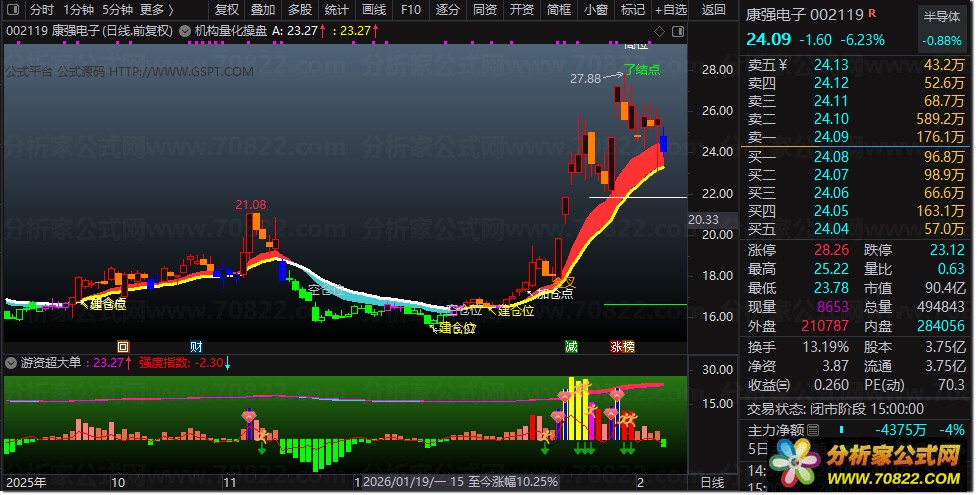Viewport: 977px width, 495px height.
Task: Click the stock title 康强电子 002119
Action: click(x=804, y=14)
